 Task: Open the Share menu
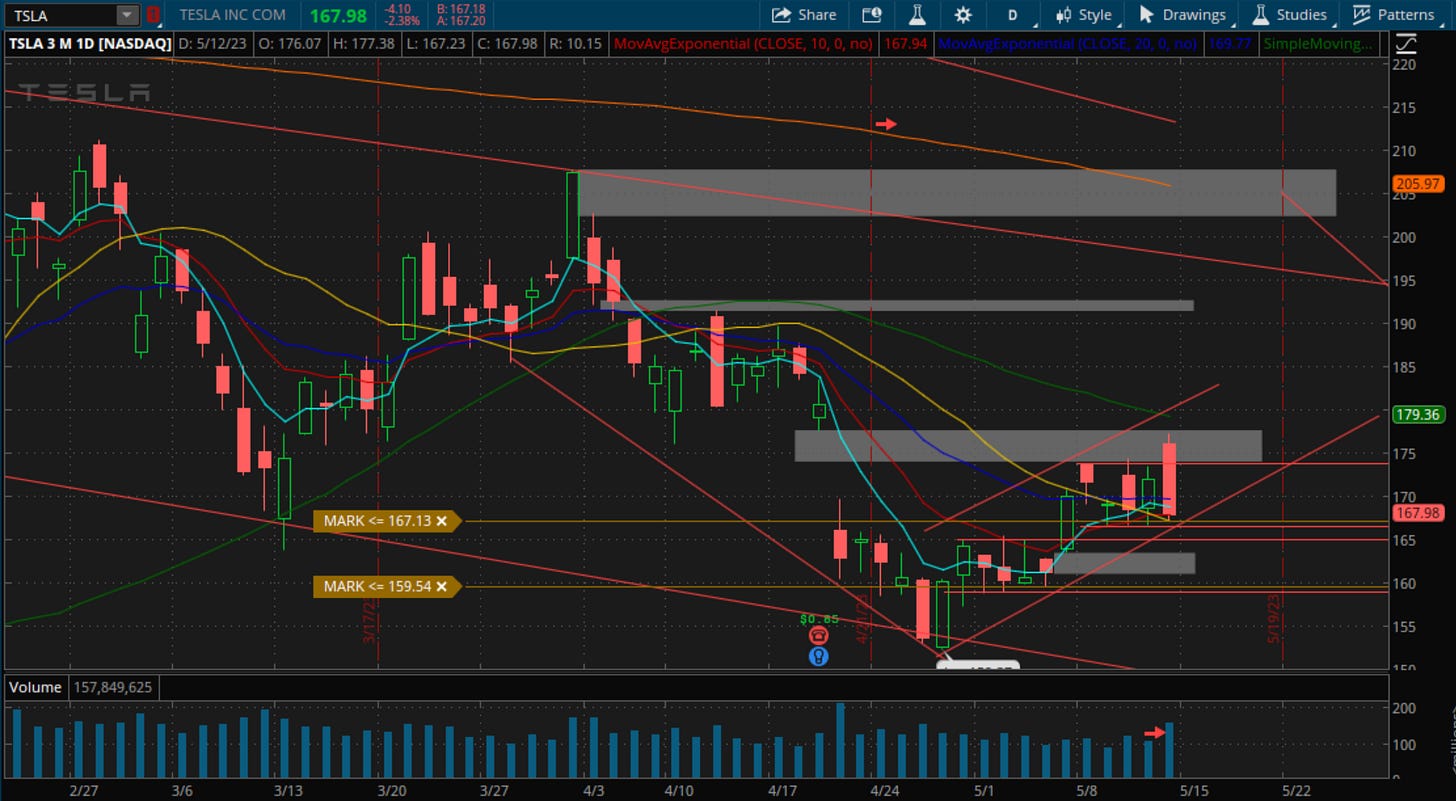click(x=804, y=15)
